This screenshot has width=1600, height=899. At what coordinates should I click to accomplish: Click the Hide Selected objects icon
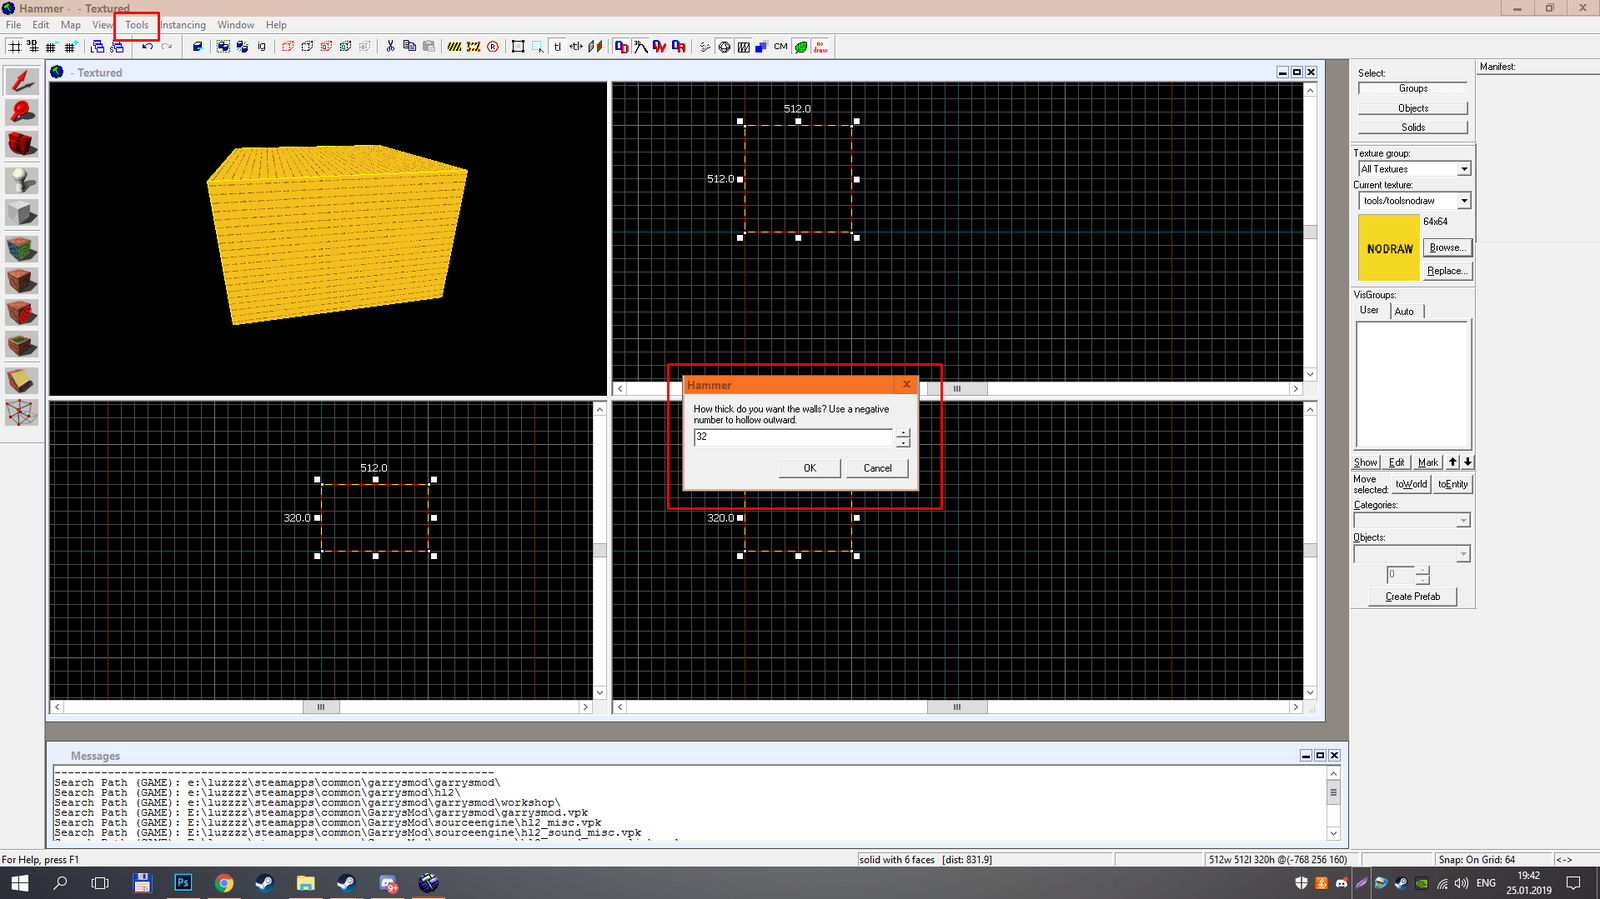tap(288, 46)
